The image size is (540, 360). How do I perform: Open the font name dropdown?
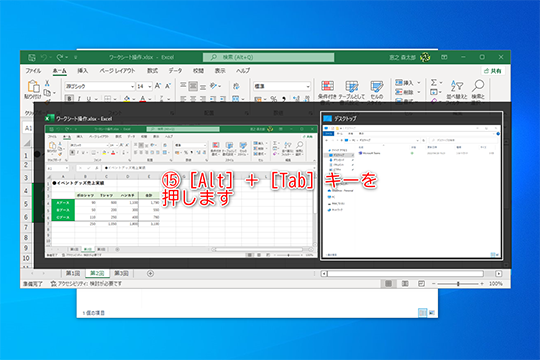(x=132, y=86)
